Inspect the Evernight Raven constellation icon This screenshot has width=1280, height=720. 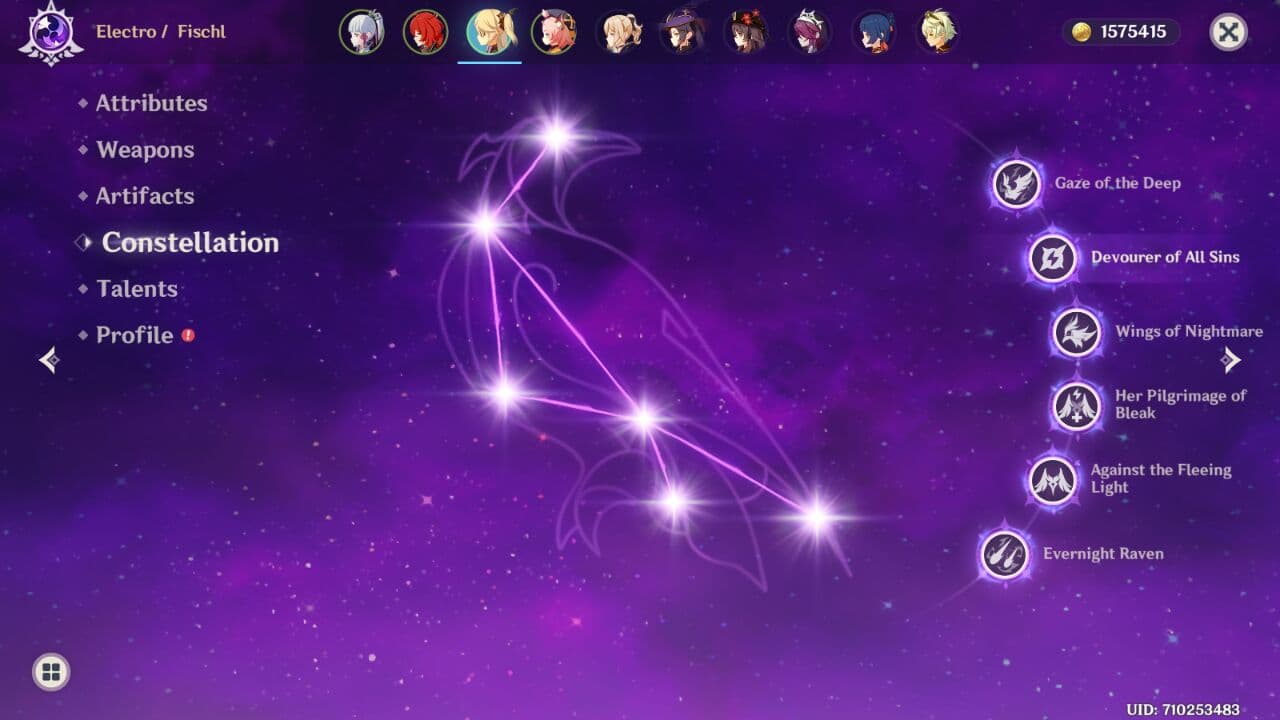pos(1005,554)
